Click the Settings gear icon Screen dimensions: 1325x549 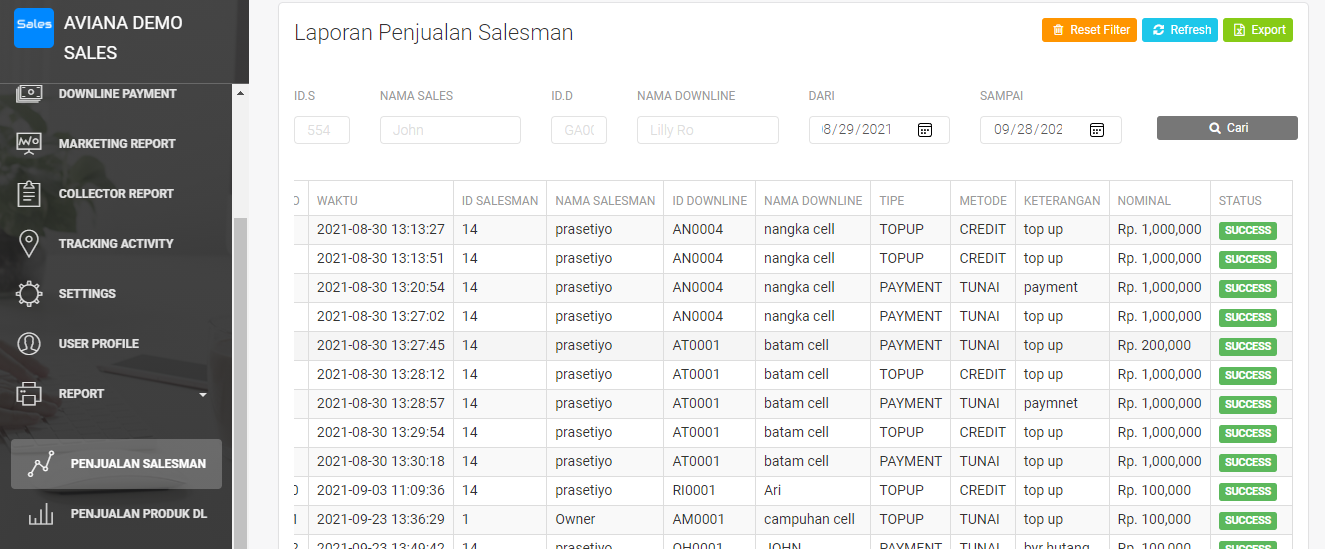[x=29, y=294]
